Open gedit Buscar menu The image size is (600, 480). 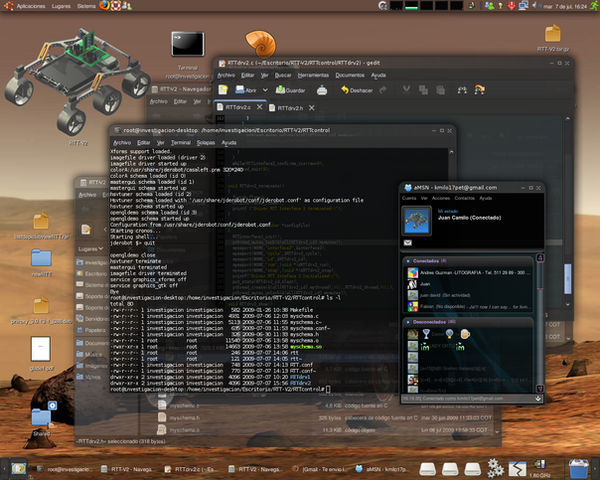point(283,75)
